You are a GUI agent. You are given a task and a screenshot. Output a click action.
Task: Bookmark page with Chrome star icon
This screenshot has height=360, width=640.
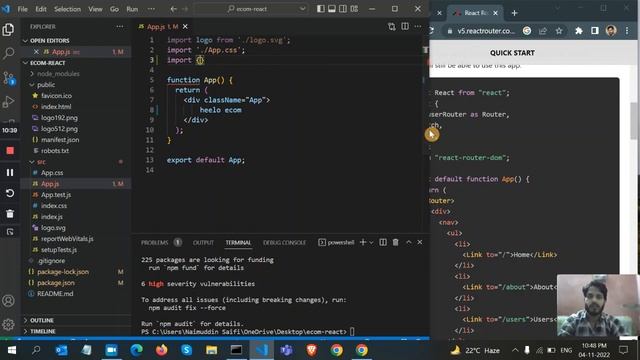(x=559, y=31)
